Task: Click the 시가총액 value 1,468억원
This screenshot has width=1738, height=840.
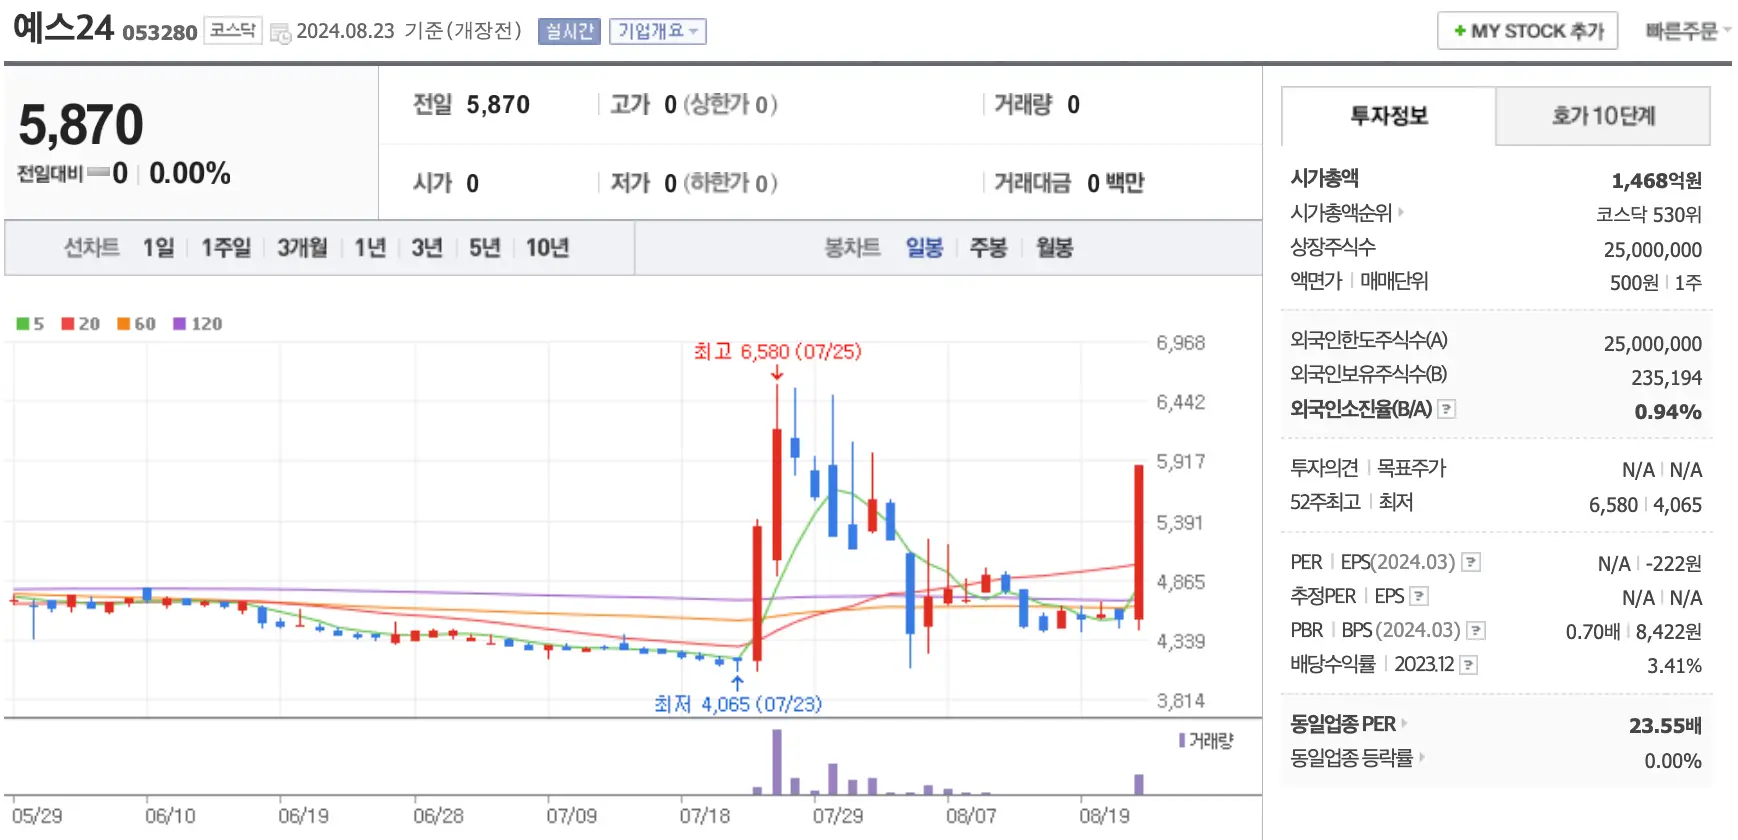Action: coord(1656,181)
